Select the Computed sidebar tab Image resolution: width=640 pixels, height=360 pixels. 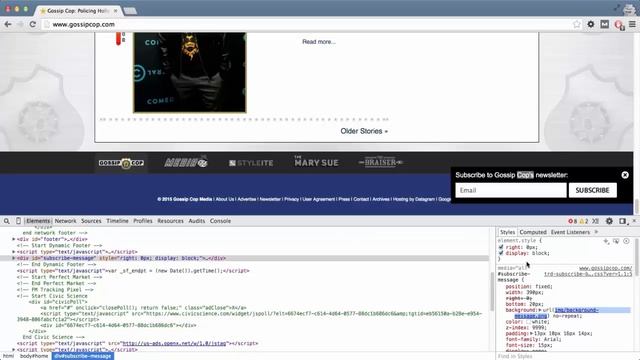533,232
